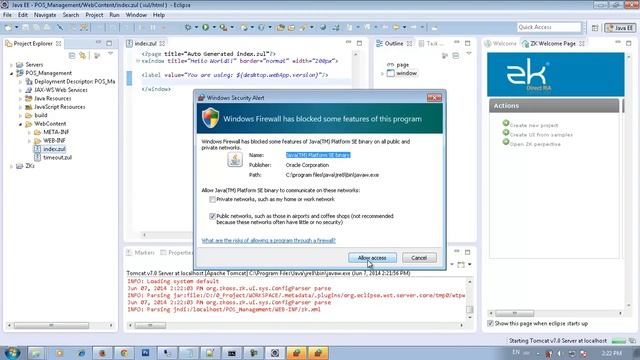Open Chrome from the taskbar
This screenshot has height=360, width=640.
(x=124, y=353)
